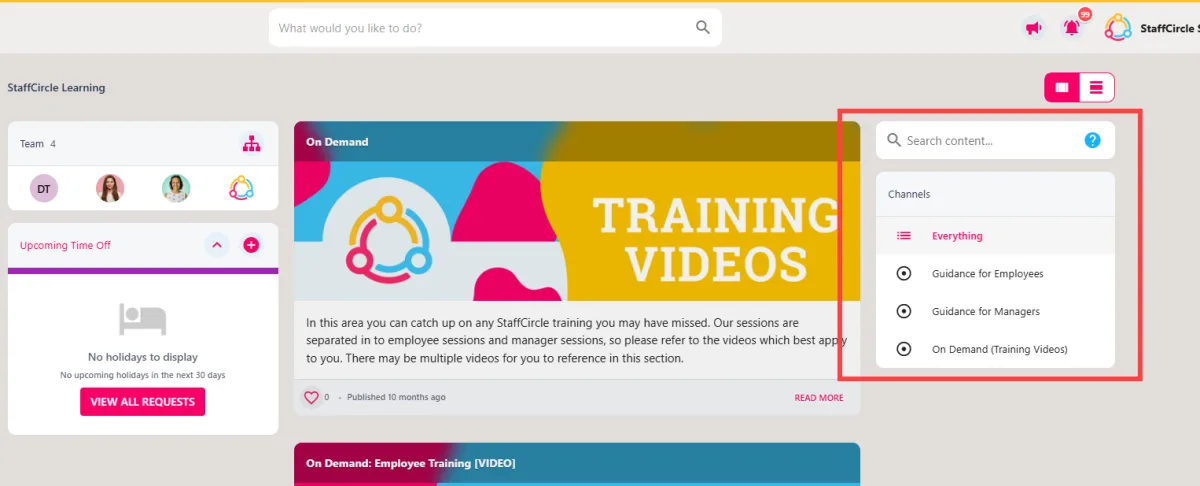1200x486 pixels.
Task: Open the announcements megaphone icon
Action: tap(1034, 28)
